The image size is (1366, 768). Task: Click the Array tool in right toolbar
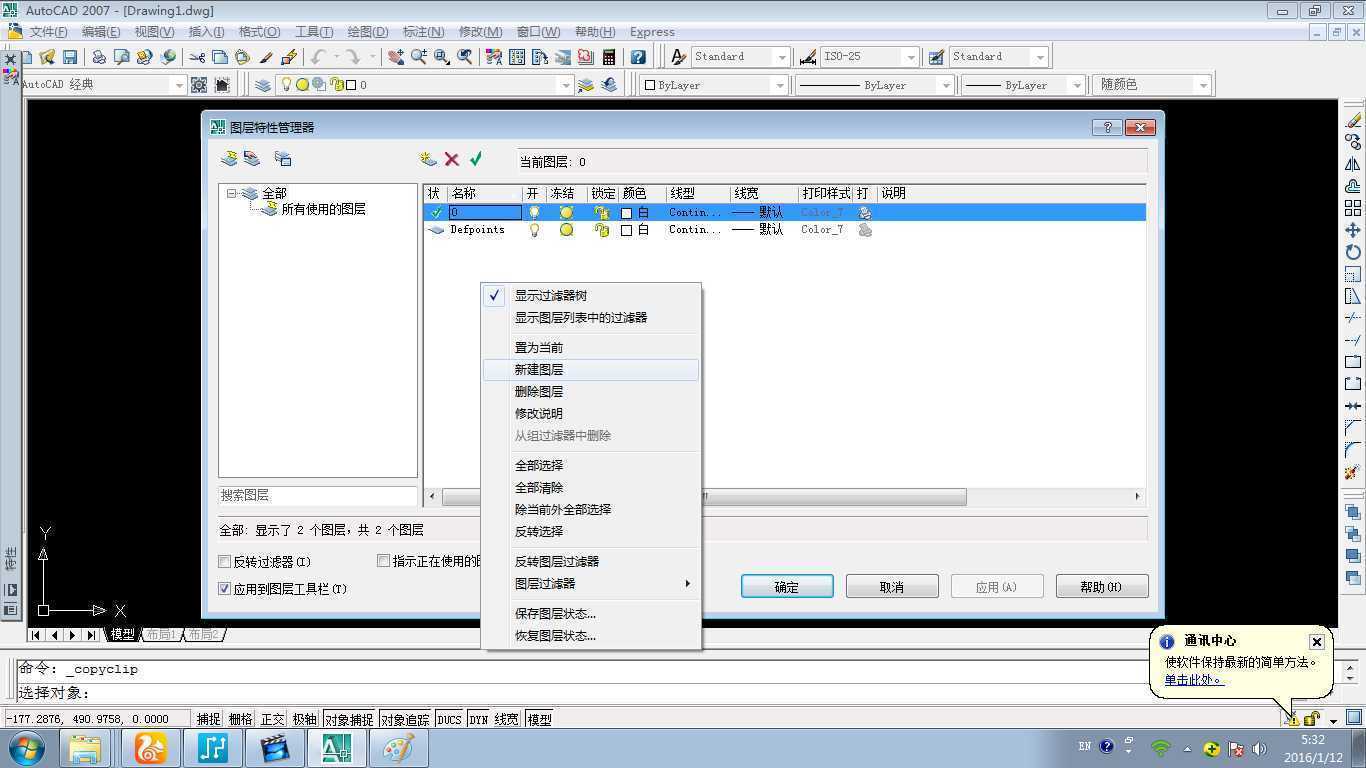point(1353,208)
